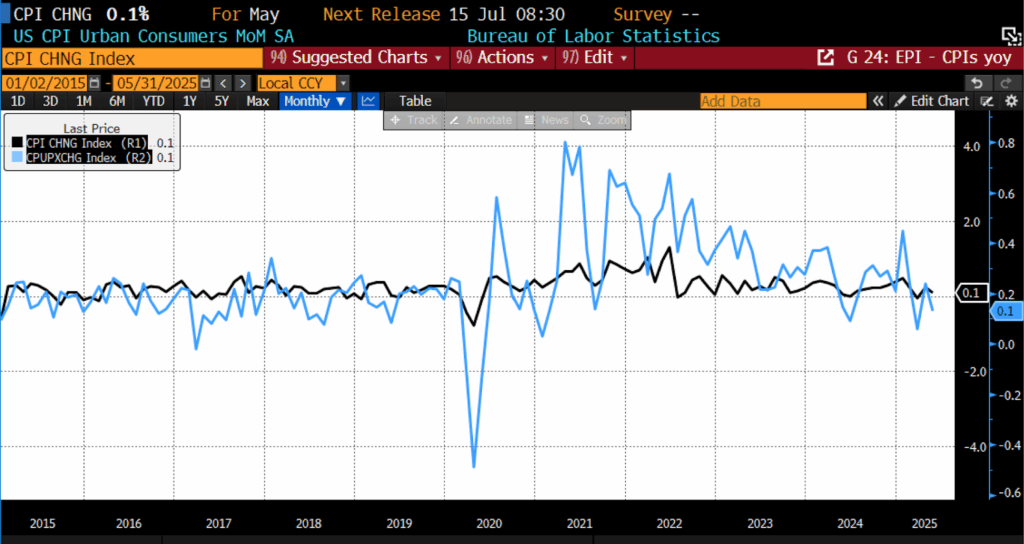Click the CPUPXCHG Index blue legend swatch
The height and width of the screenshot is (544, 1024).
point(17,157)
